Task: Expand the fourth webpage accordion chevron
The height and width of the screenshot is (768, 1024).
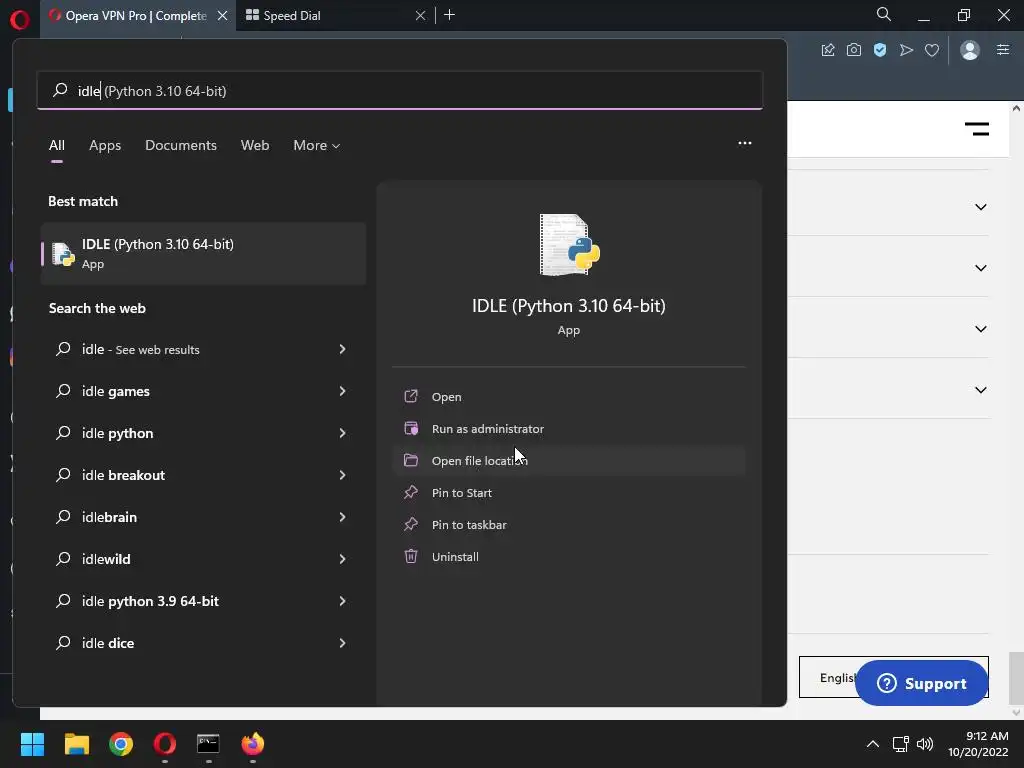Action: point(980,390)
